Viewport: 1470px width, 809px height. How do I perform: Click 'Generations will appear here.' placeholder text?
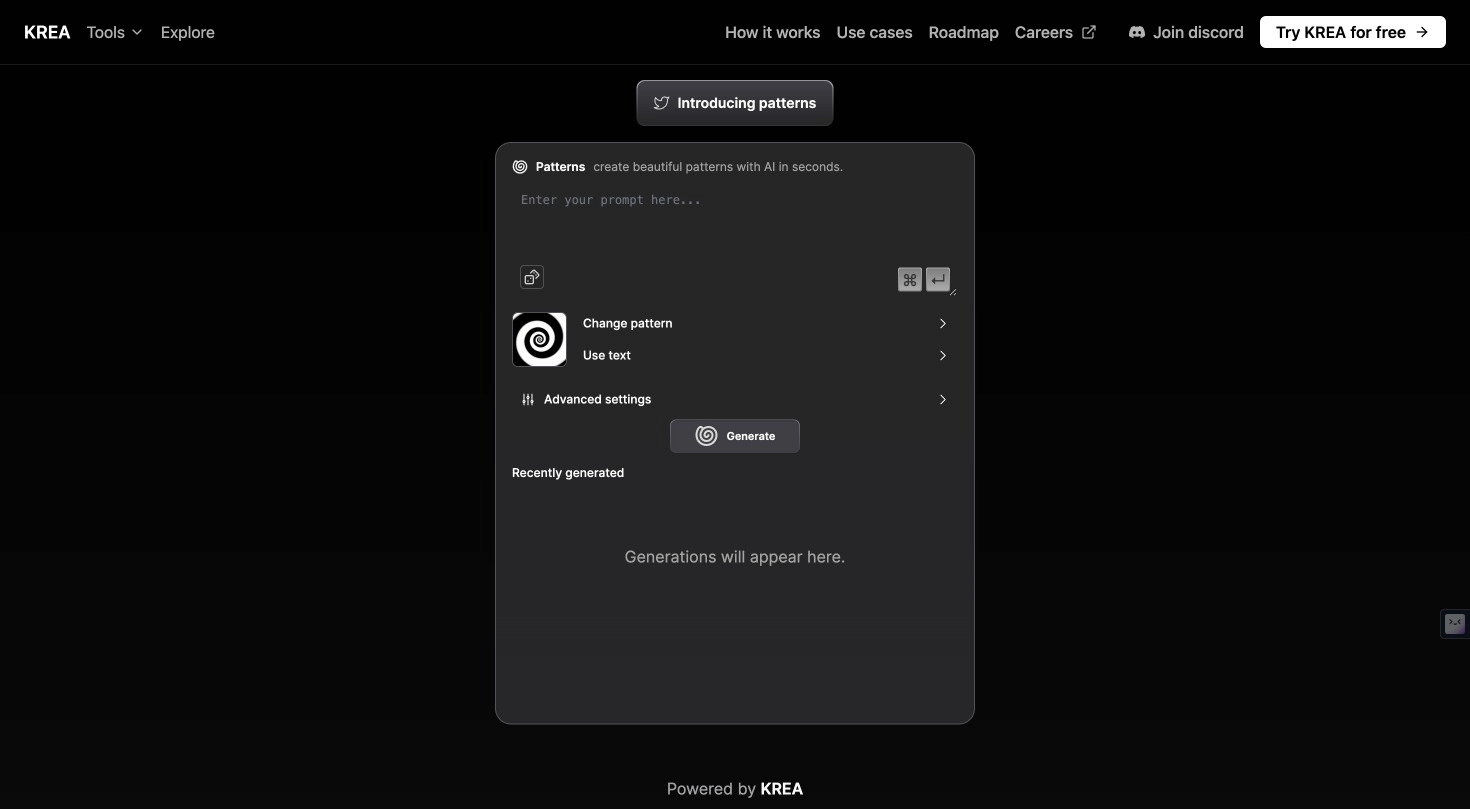pyautogui.click(x=735, y=557)
